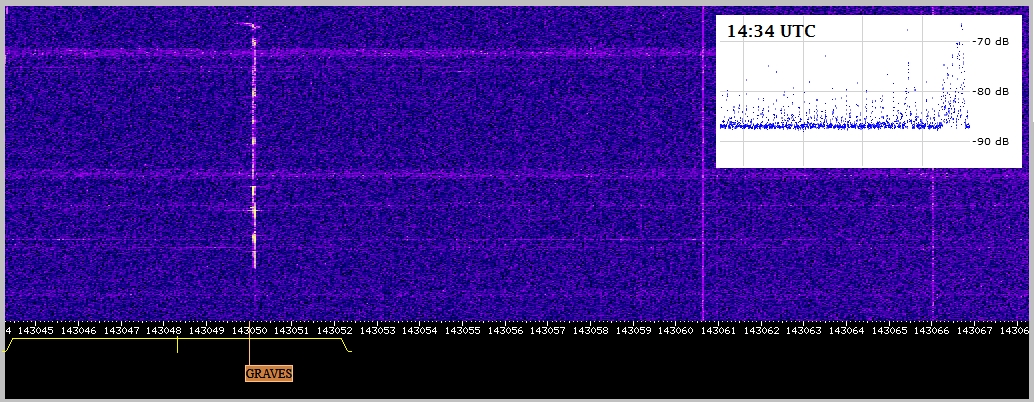Click the 143059 frequency scale label
Image resolution: width=1034 pixels, height=402 pixels.
634,330
